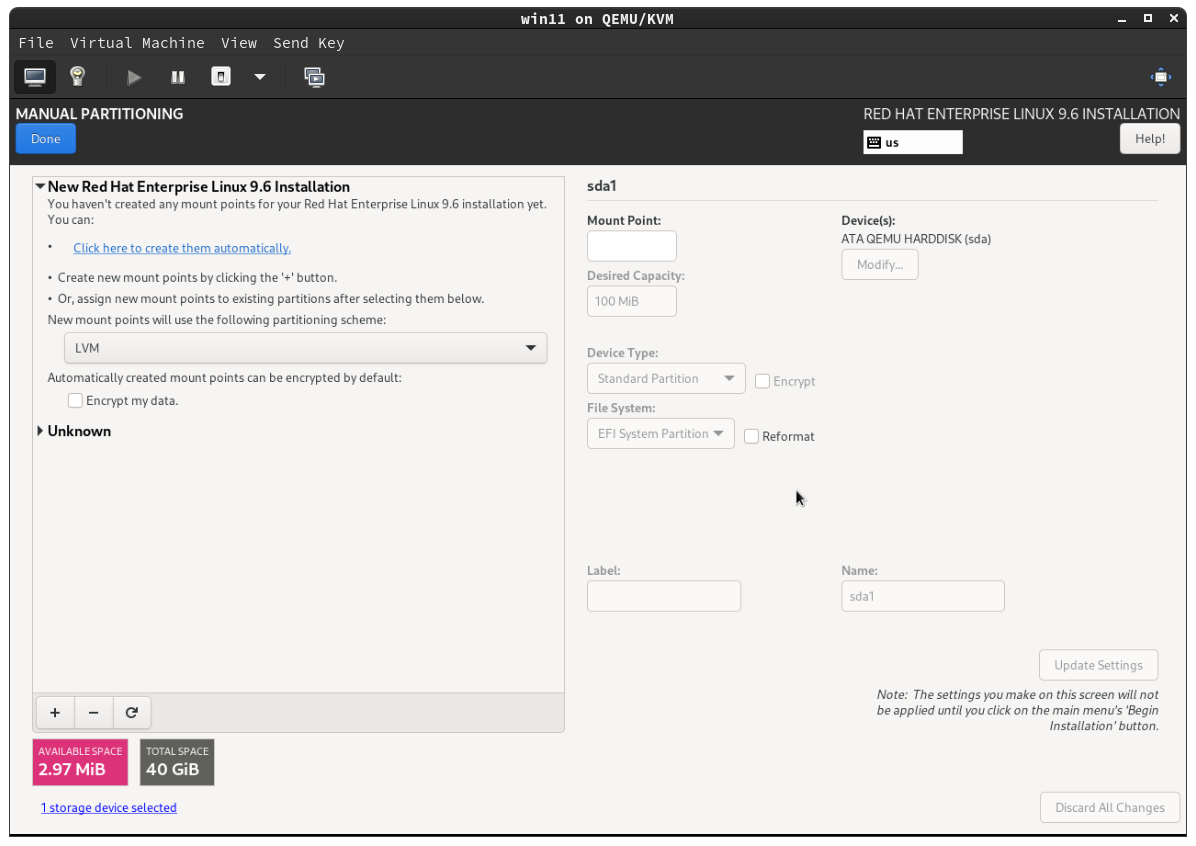Screen dimensions: 1196x846
Task: Power on the virtual machine
Action: pyautogui.click(x=134, y=77)
